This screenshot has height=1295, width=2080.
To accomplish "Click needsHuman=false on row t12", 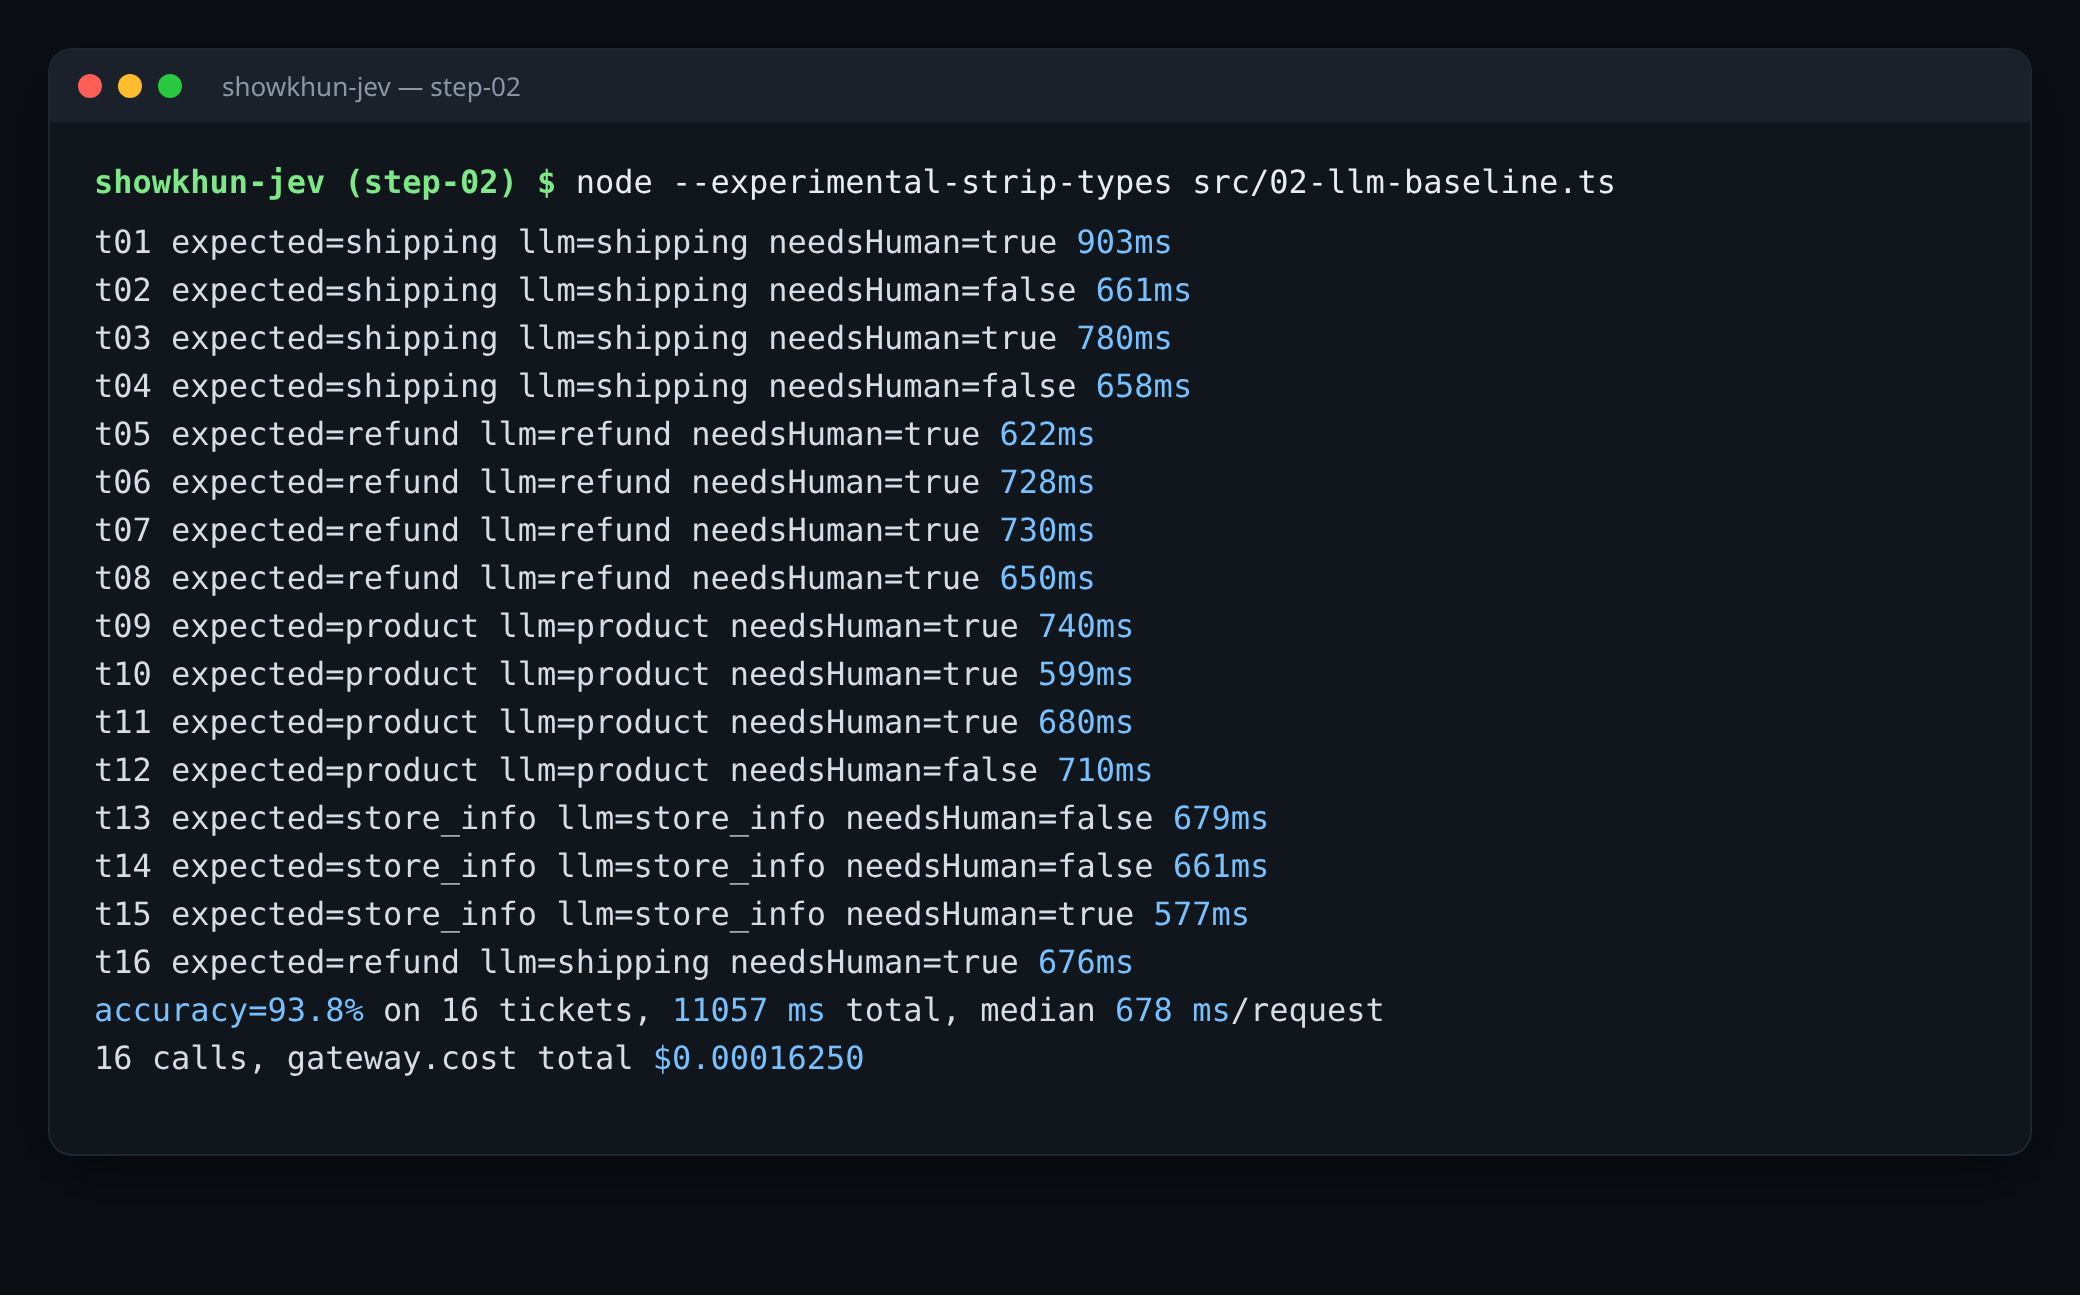I will (x=884, y=770).
